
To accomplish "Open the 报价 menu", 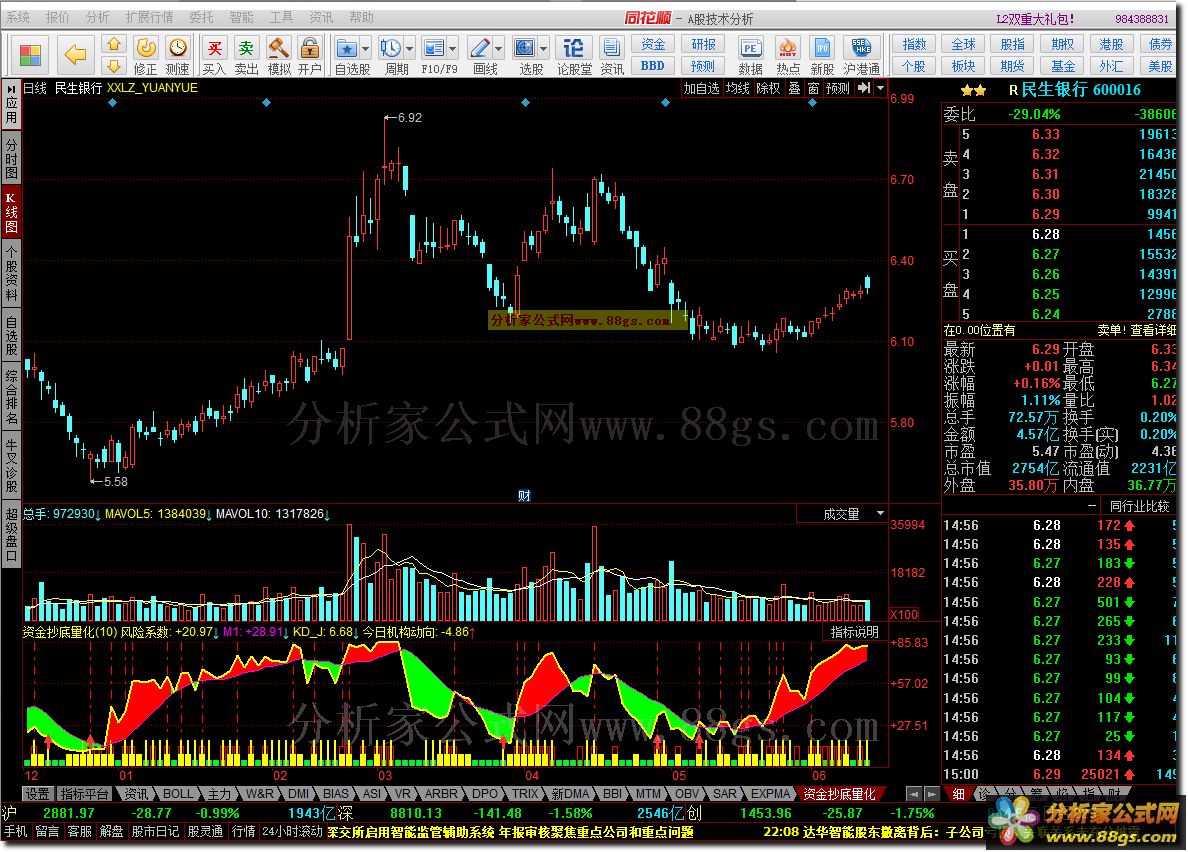I will click(58, 17).
